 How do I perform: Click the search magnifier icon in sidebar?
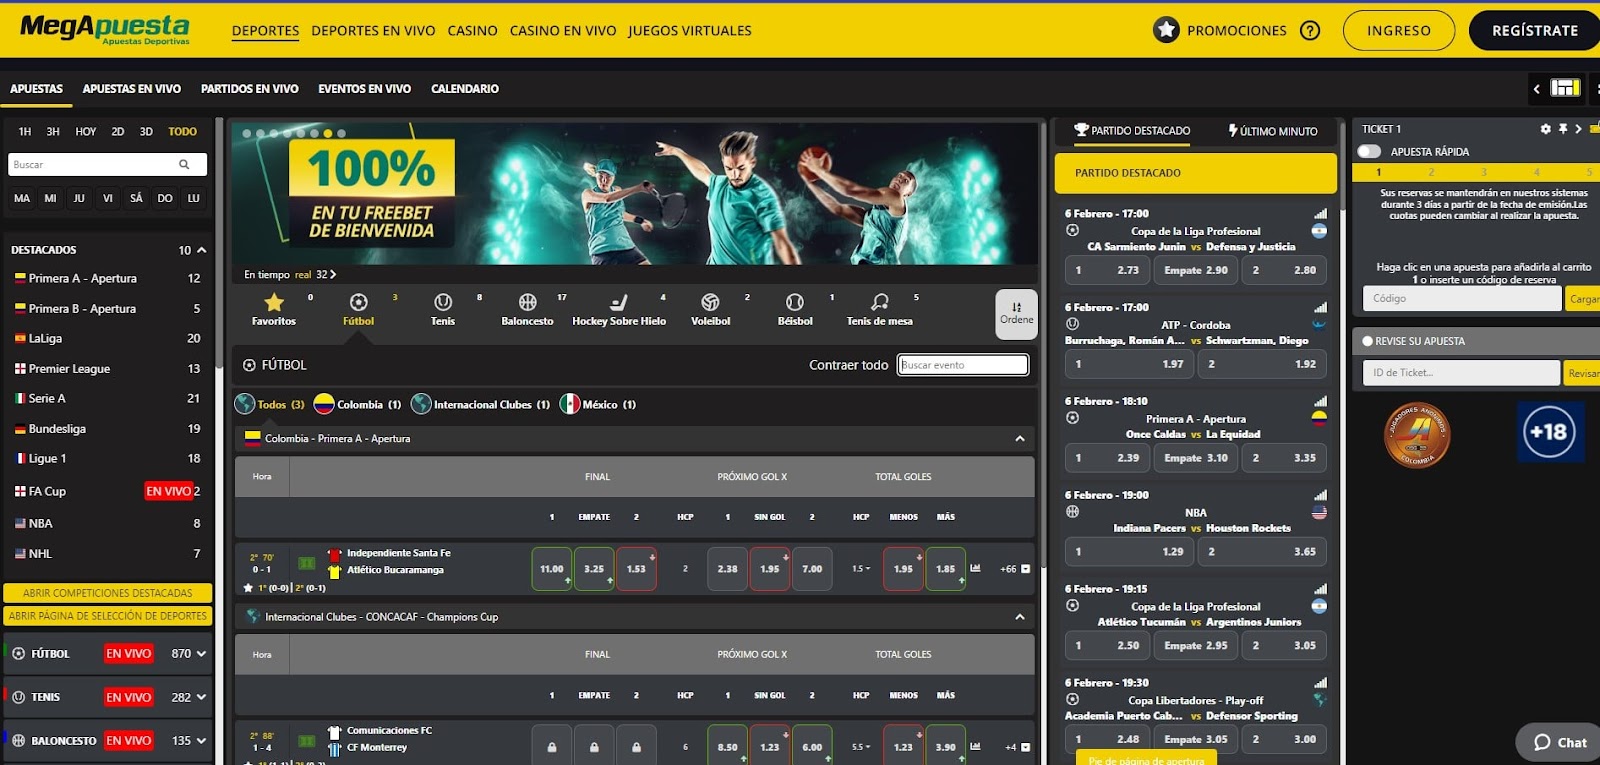pyautogui.click(x=184, y=164)
